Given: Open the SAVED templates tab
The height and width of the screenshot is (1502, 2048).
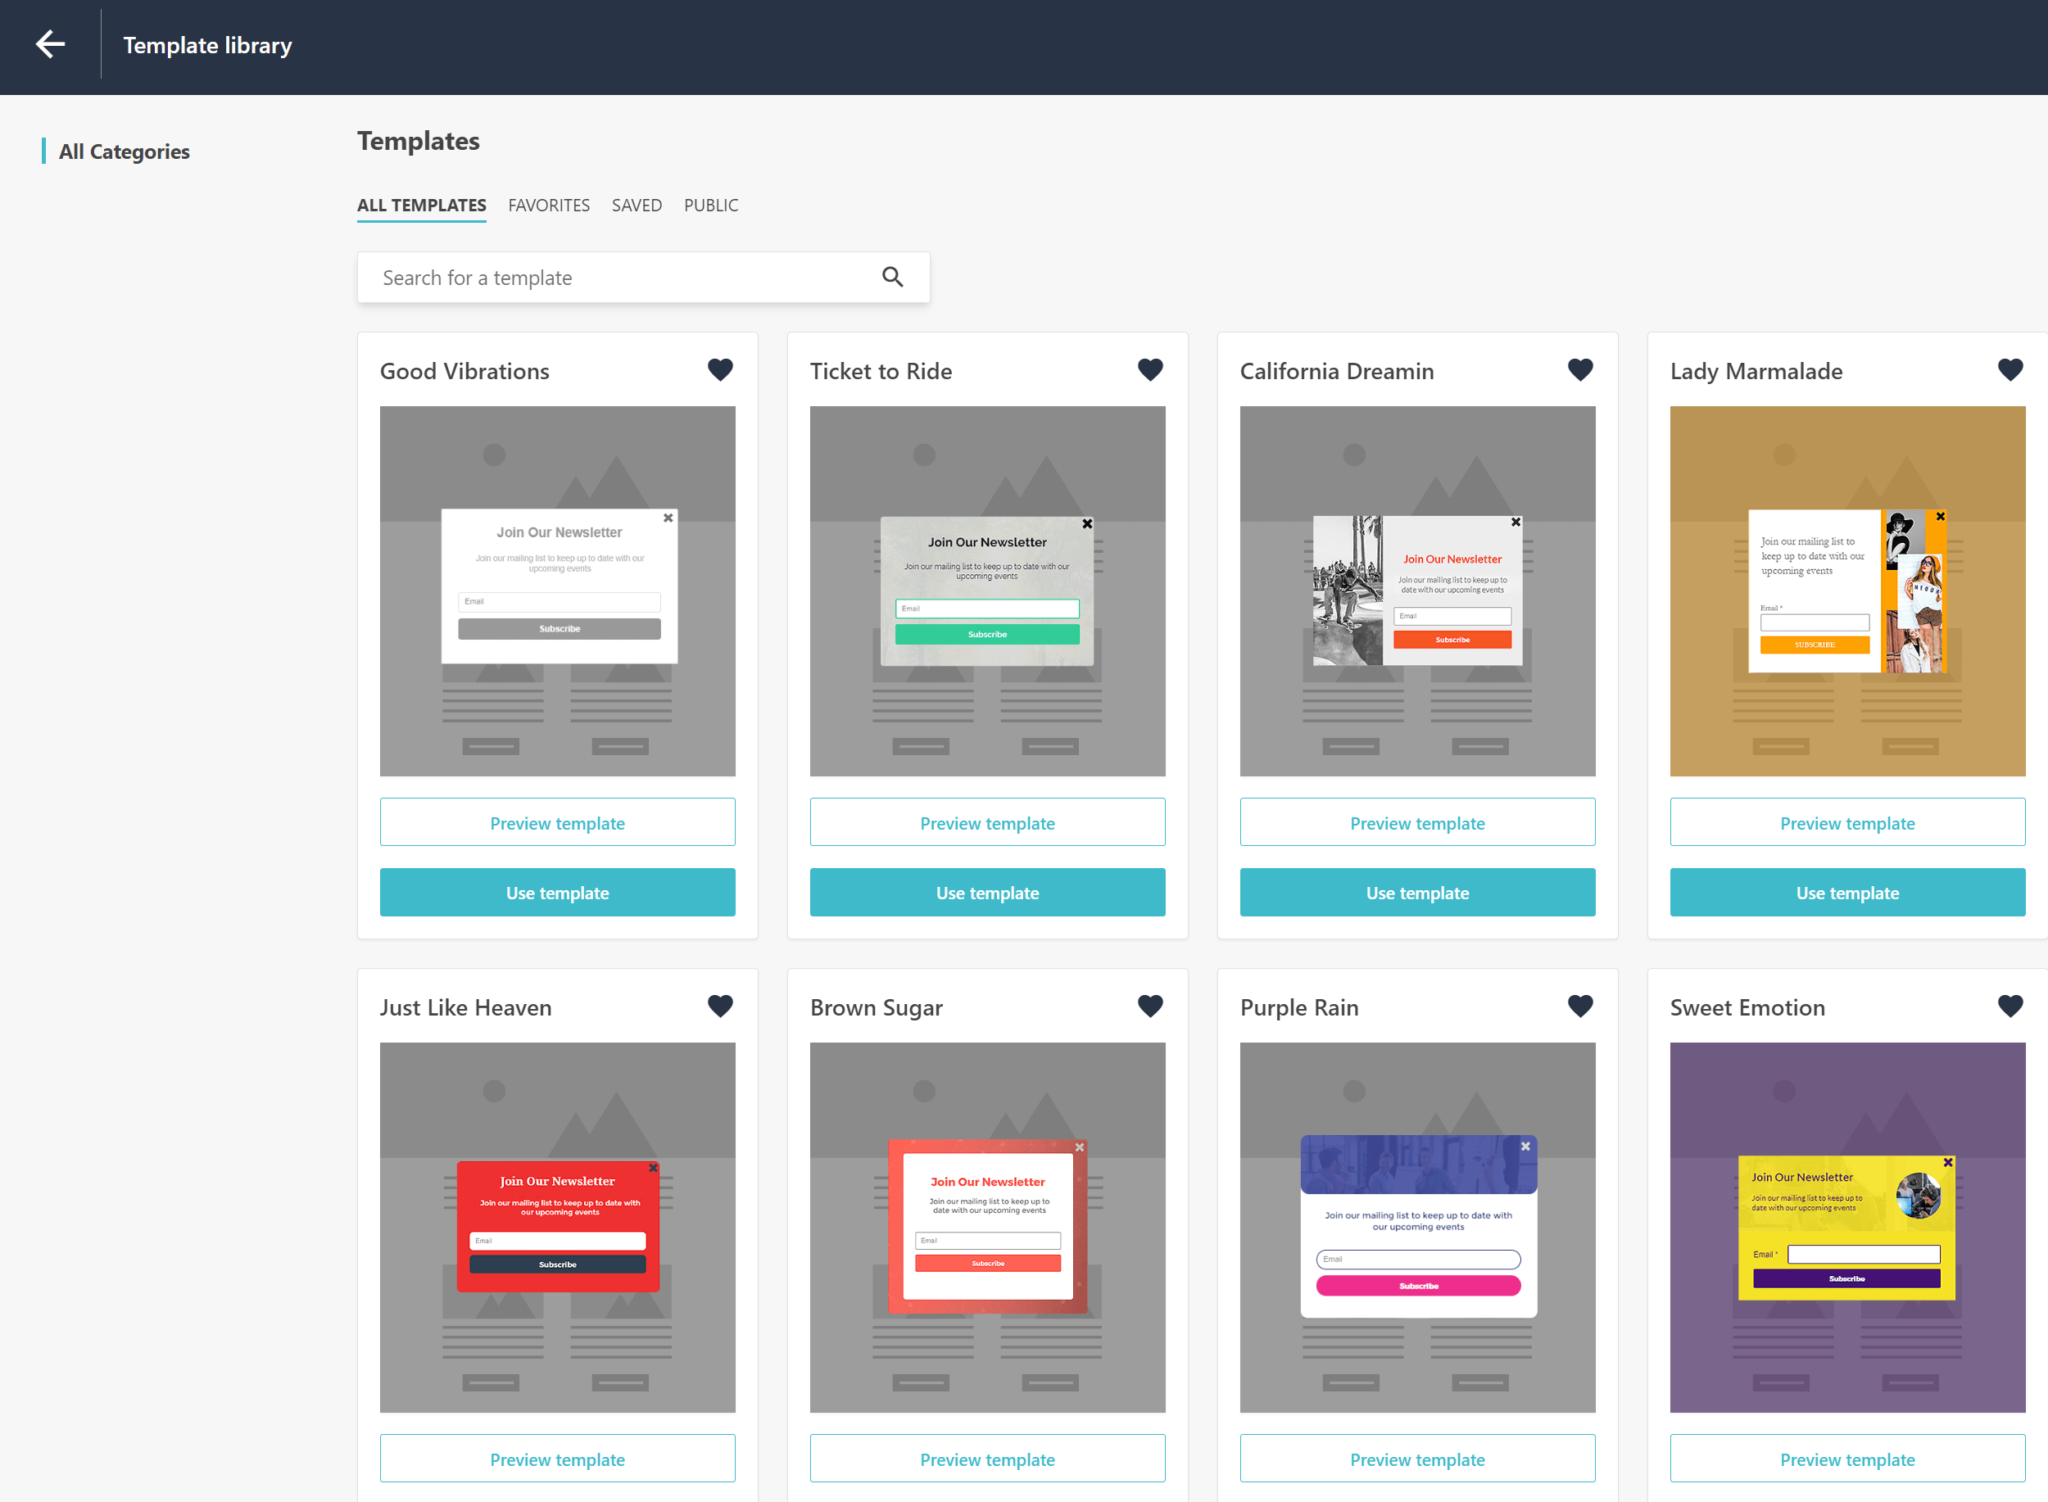Looking at the screenshot, I should pos(637,205).
